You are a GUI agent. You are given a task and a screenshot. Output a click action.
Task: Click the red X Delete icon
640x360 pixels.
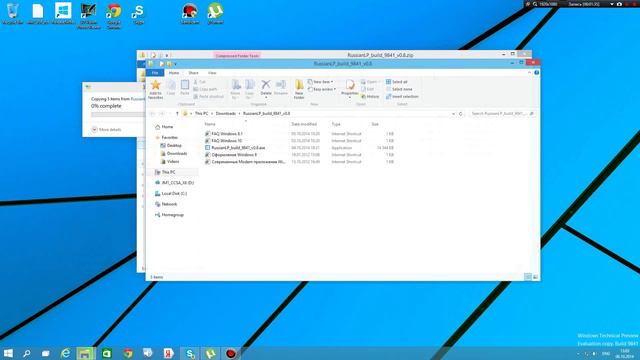pyautogui.click(x=266, y=84)
